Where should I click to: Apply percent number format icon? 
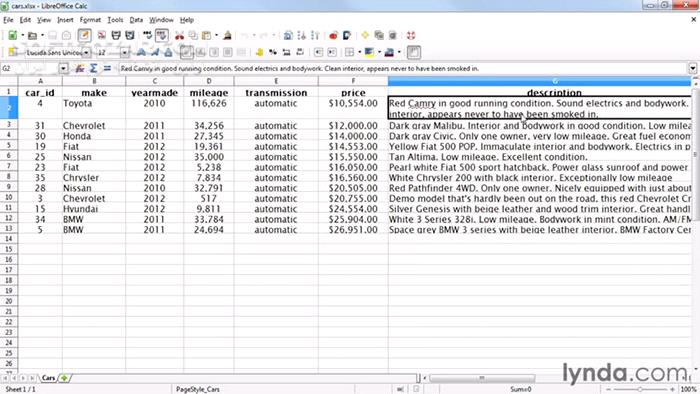(273, 52)
